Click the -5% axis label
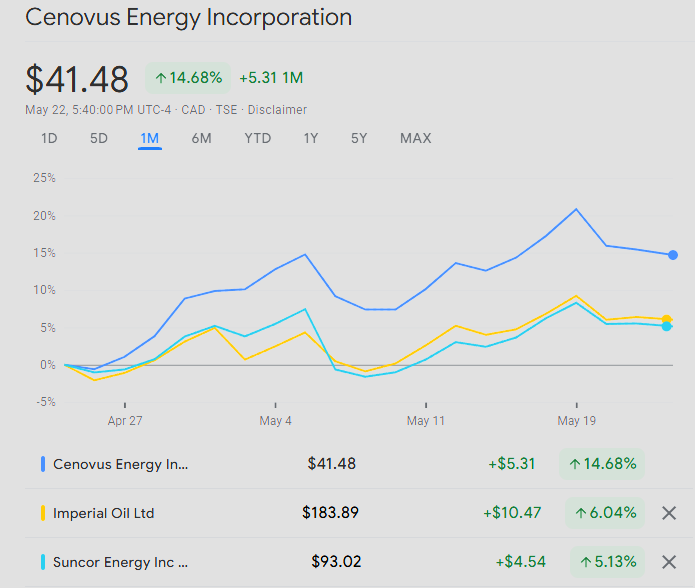Screen dimensions: 695x588 pos(46,402)
